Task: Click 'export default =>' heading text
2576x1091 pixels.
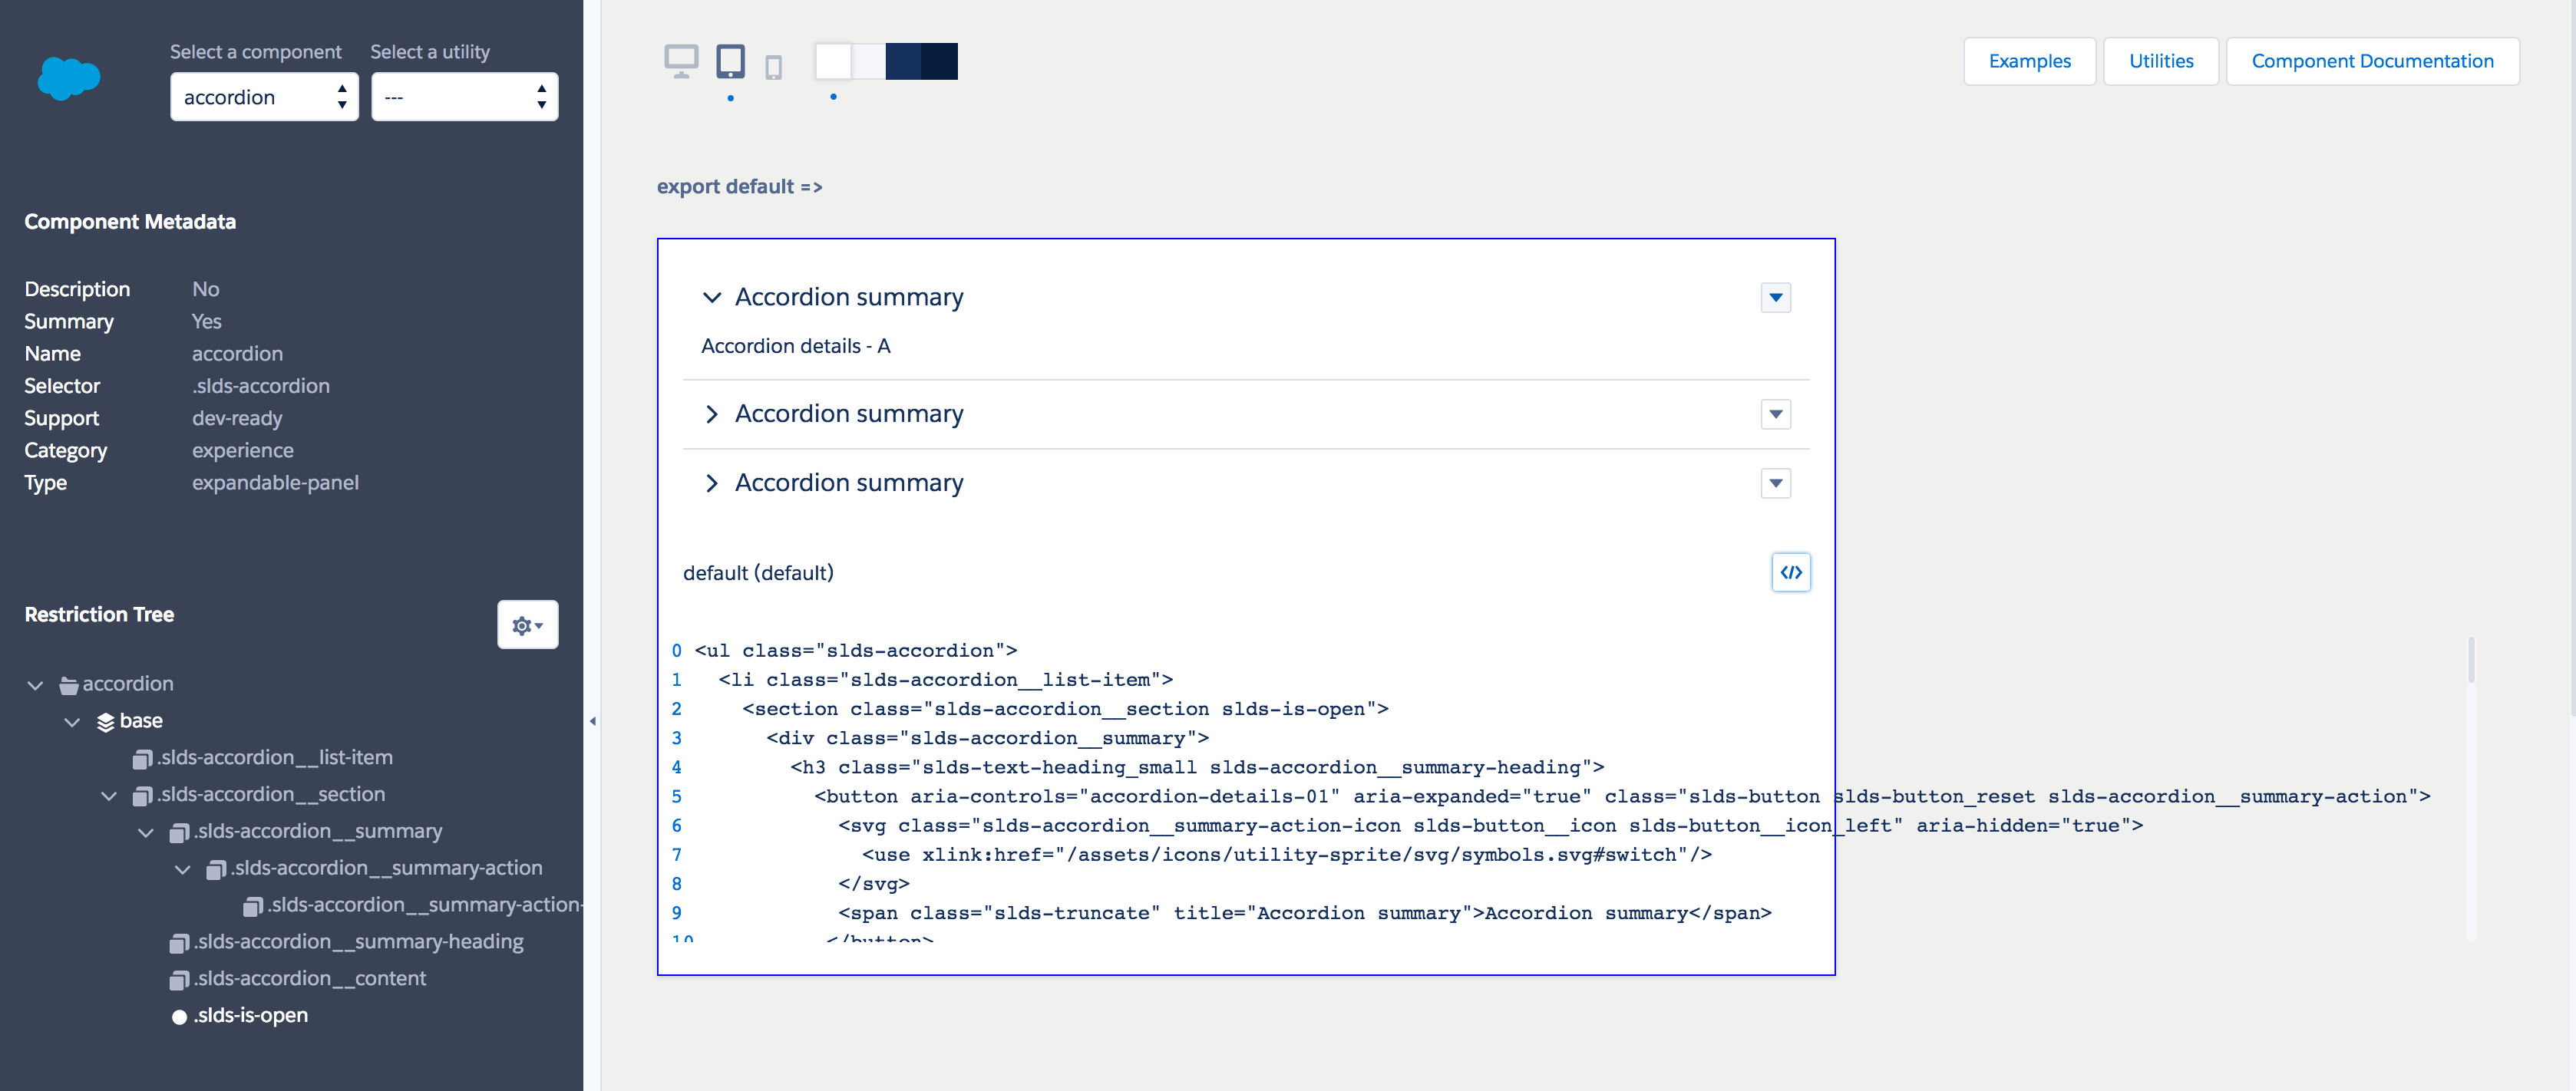Action: point(739,186)
